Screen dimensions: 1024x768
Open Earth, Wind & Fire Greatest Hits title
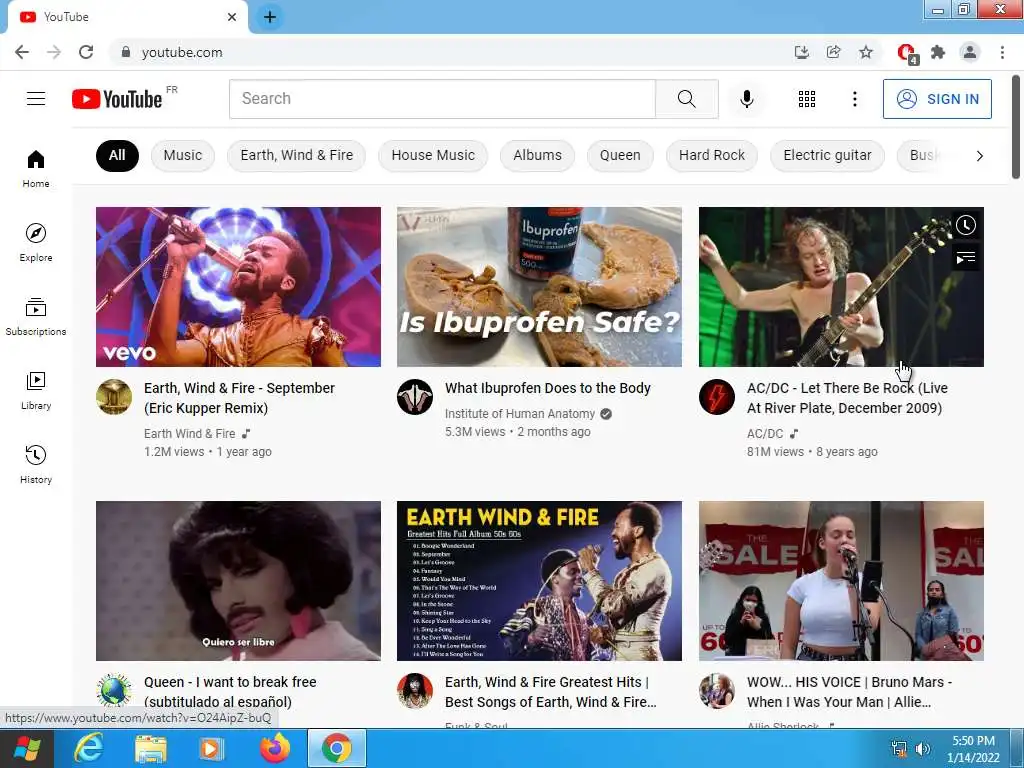tap(551, 692)
